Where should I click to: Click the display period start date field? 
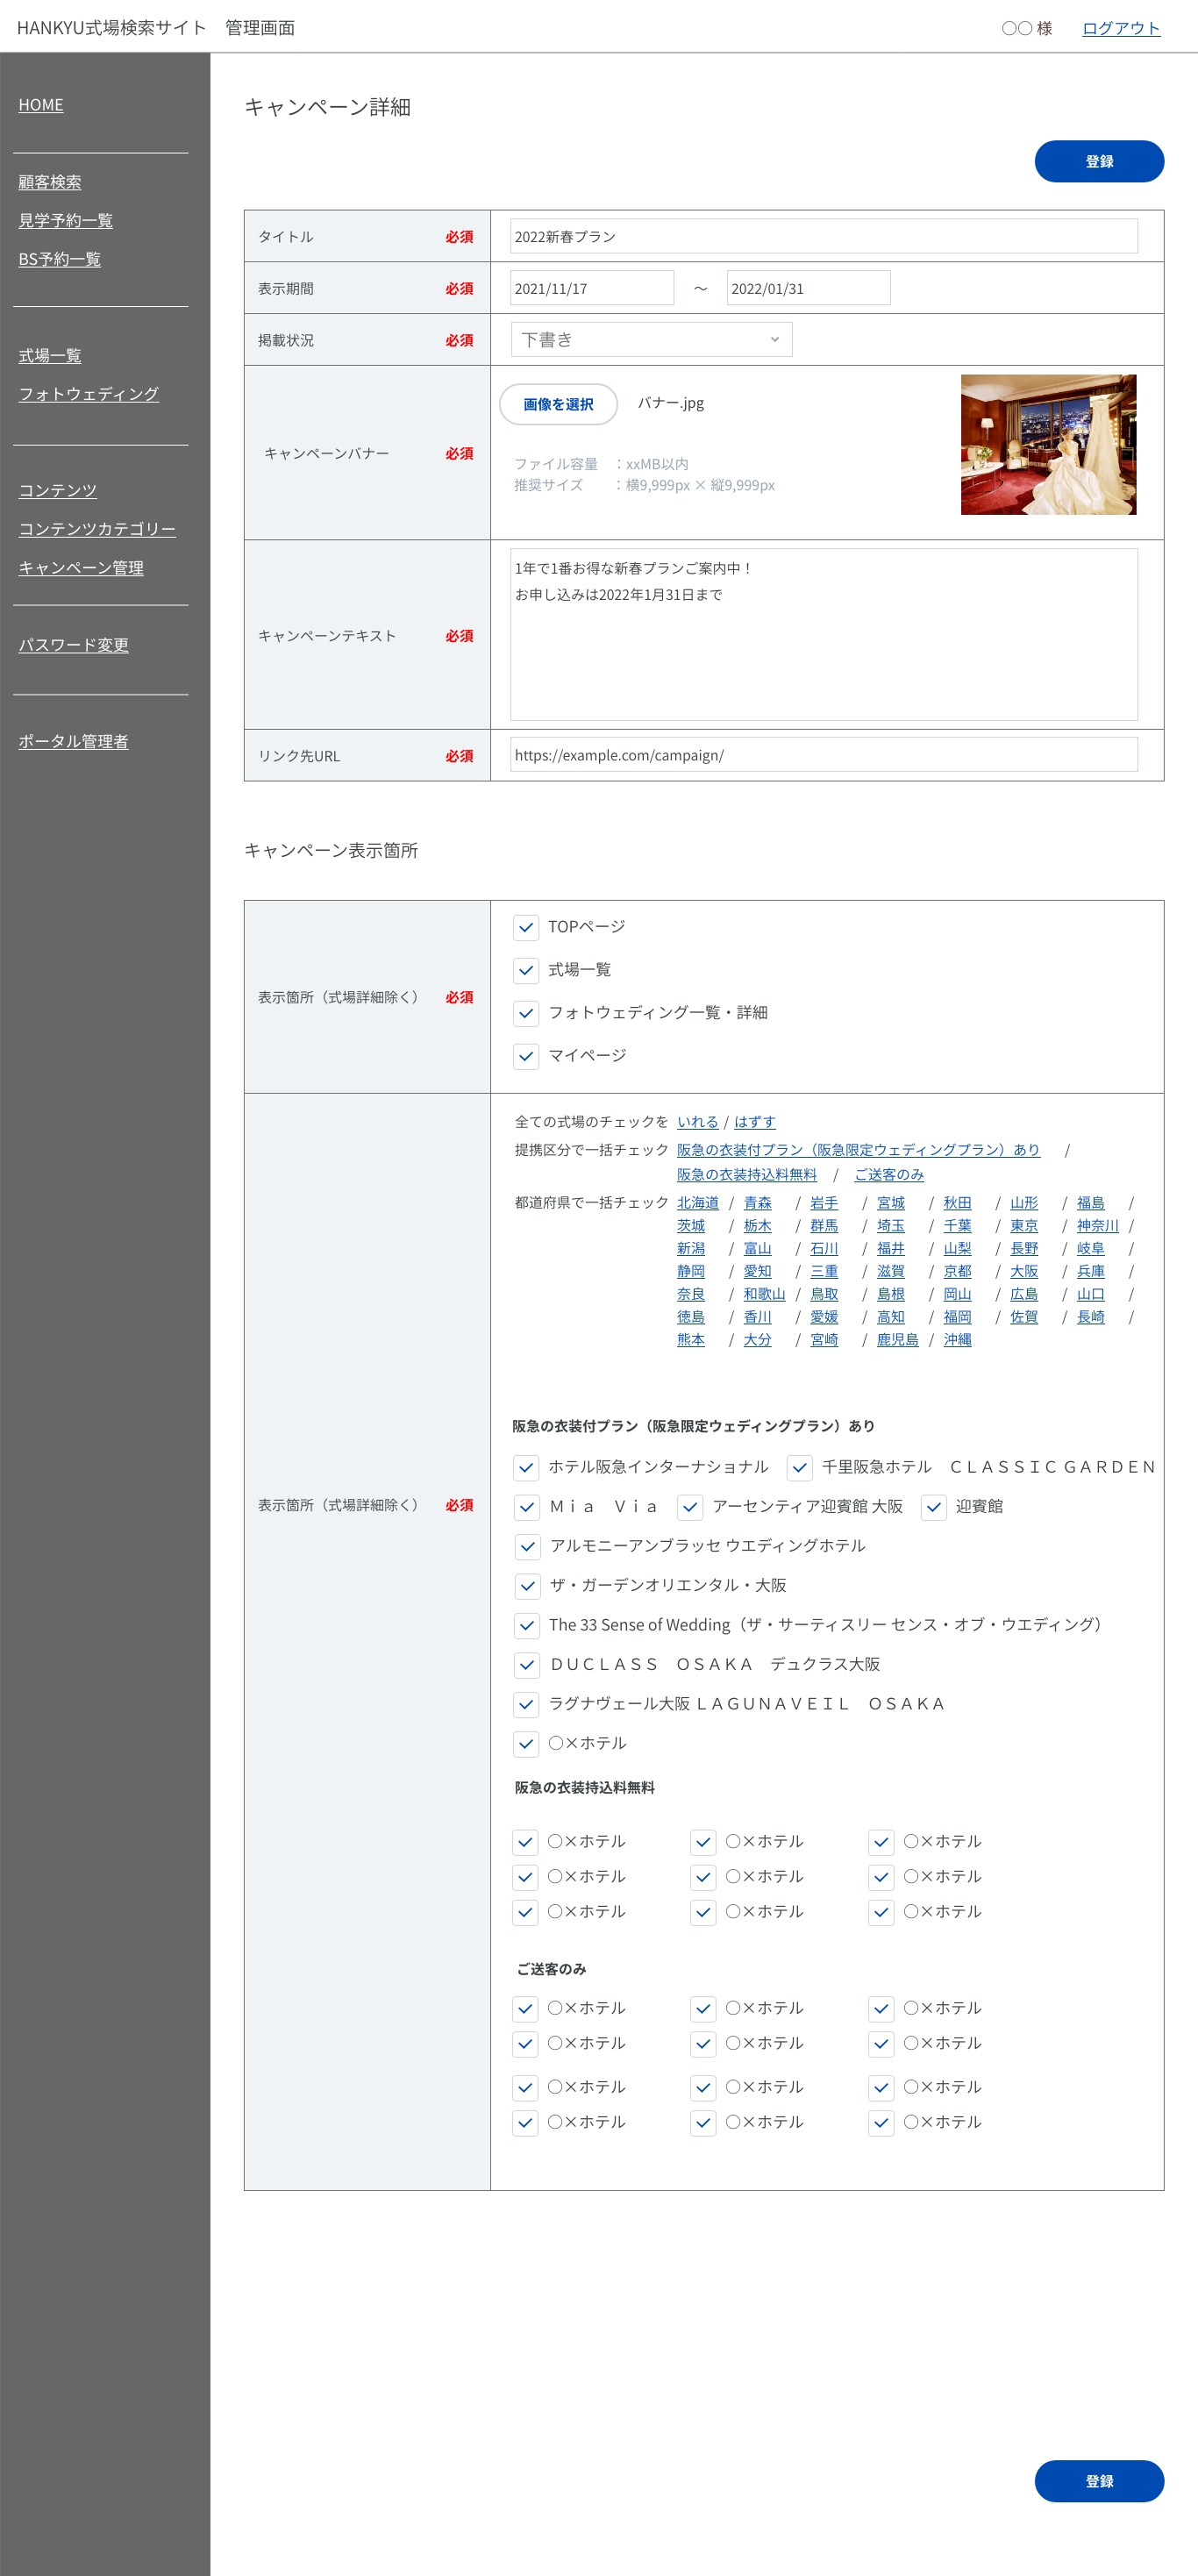pyautogui.click(x=591, y=288)
